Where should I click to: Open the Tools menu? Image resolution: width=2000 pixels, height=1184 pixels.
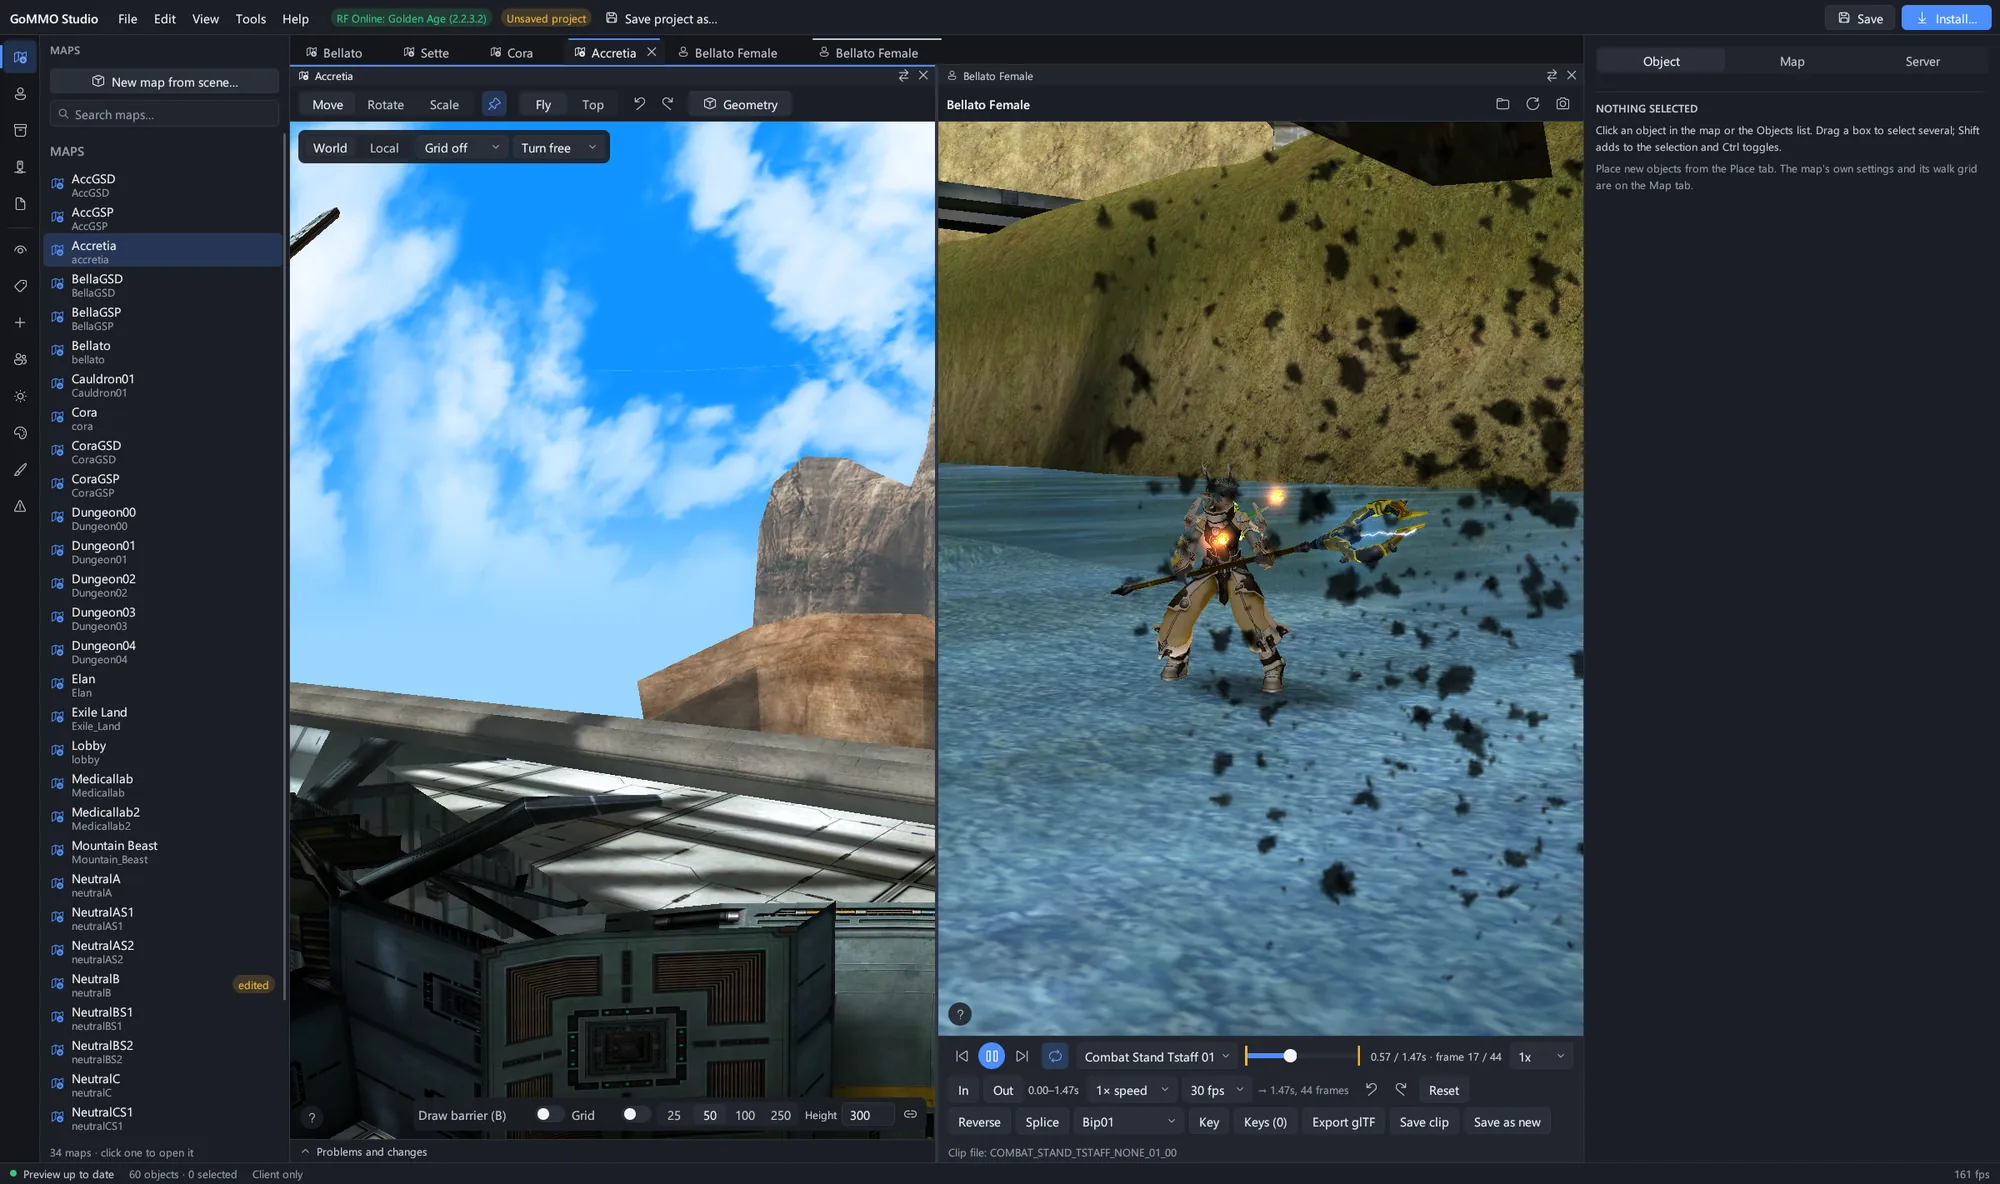pyautogui.click(x=250, y=18)
